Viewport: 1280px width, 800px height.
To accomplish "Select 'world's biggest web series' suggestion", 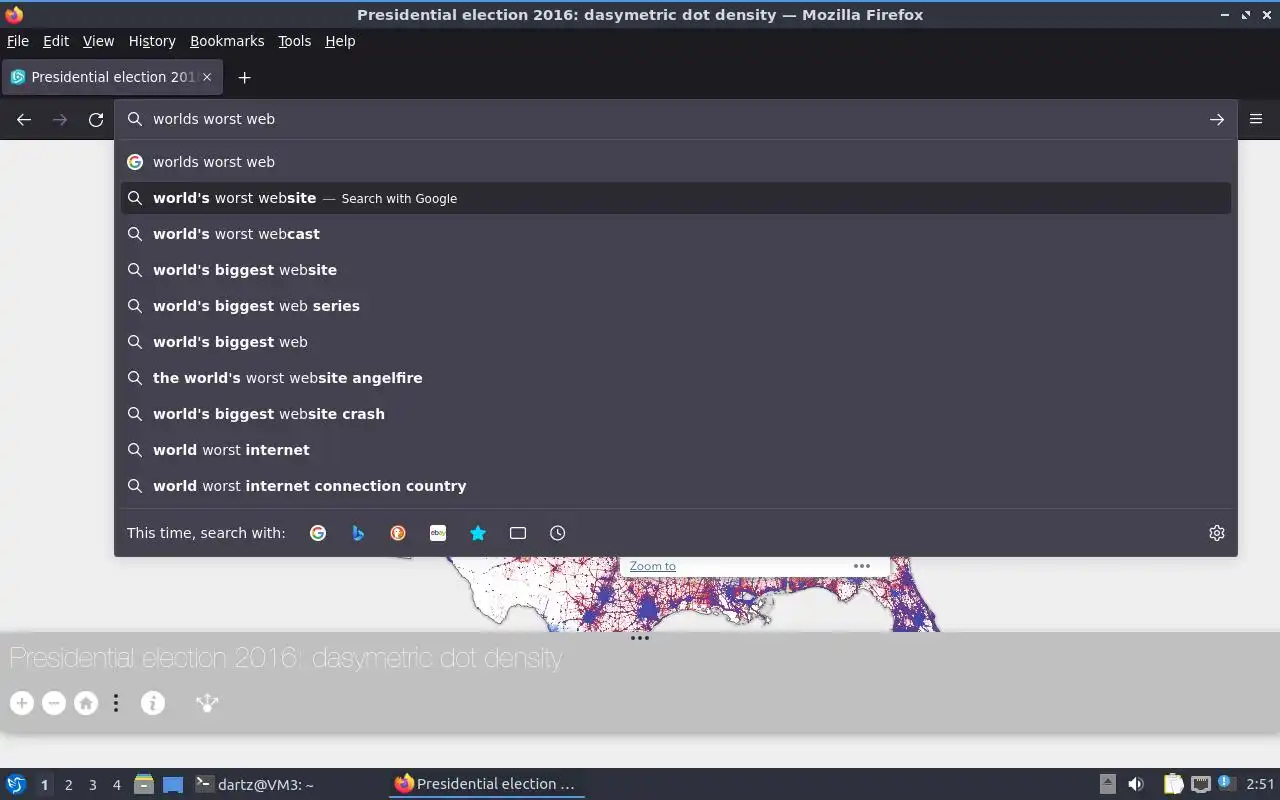I will pyautogui.click(x=676, y=306).
